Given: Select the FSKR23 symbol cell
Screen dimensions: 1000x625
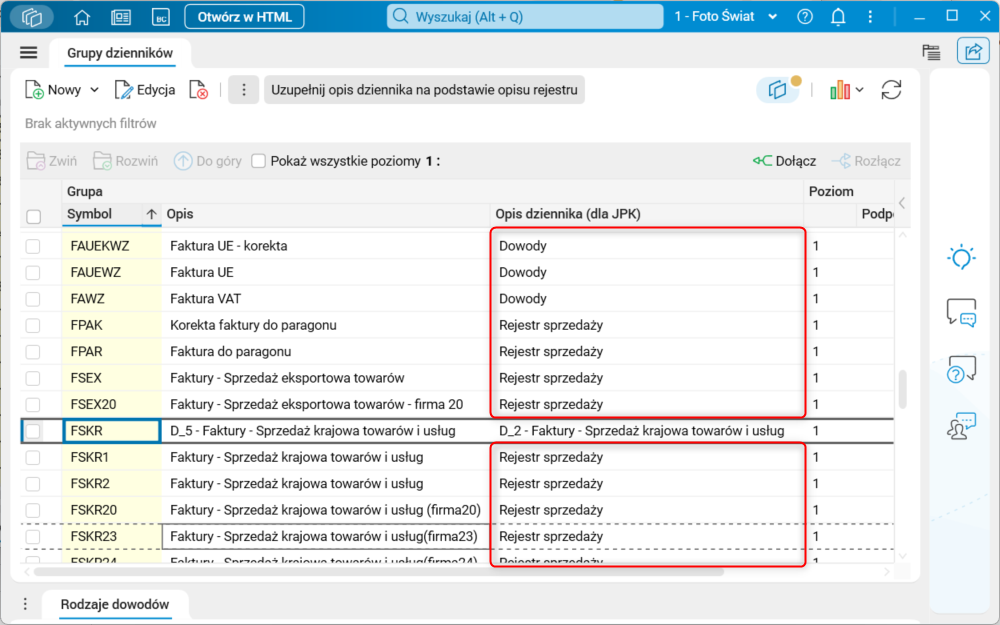Looking at the screenshot, I should pyautogui.click(x=112, y=536).
